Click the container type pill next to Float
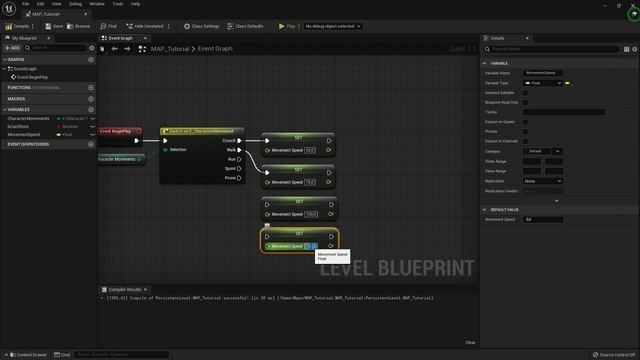The image size is (640, 360). pos(568,83)
